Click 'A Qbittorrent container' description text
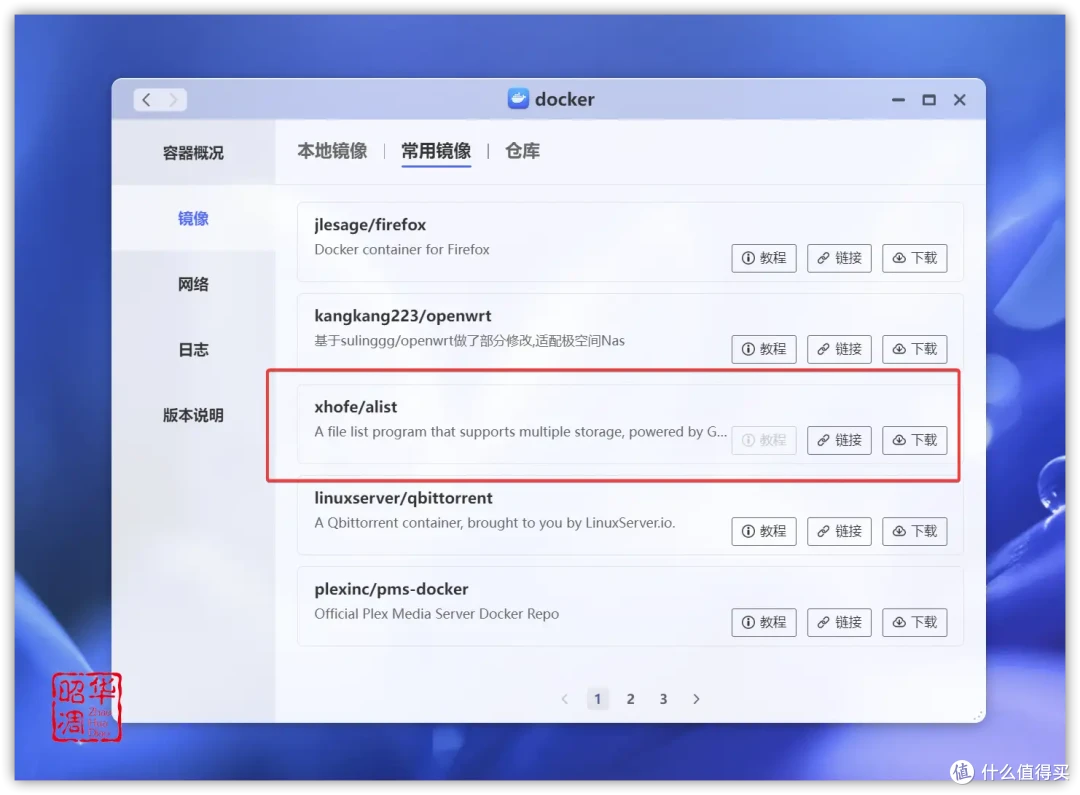This screenshot has width=1080, height=795. pyautogui.click(x=495, y=523)
